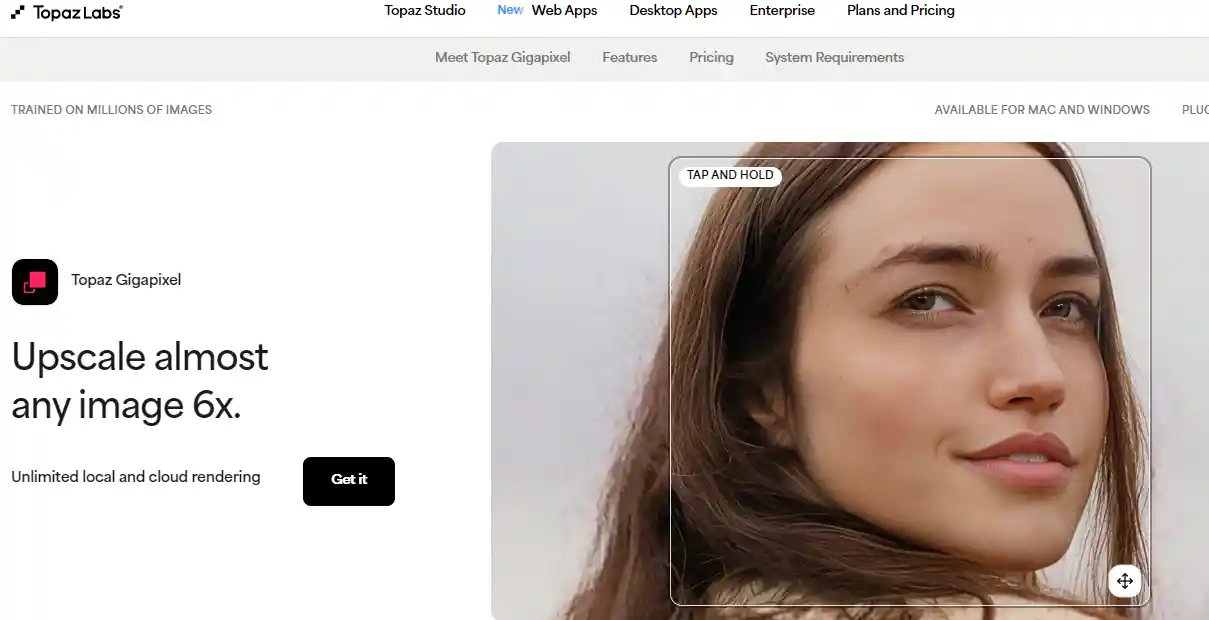1209x620 pixels.
Task: Go to Meet Topaz Gigapixel section
Action: point(503,58)
